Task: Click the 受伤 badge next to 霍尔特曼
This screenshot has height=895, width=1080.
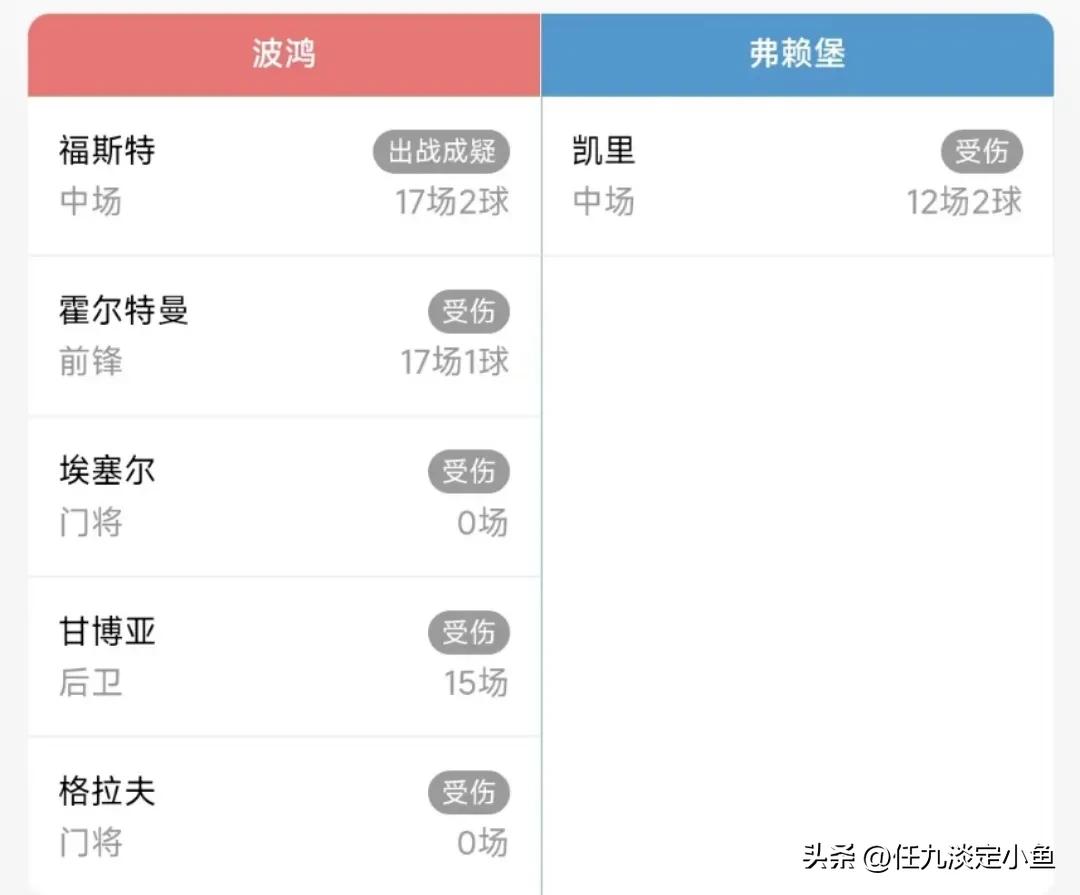Action: [470, 312]
